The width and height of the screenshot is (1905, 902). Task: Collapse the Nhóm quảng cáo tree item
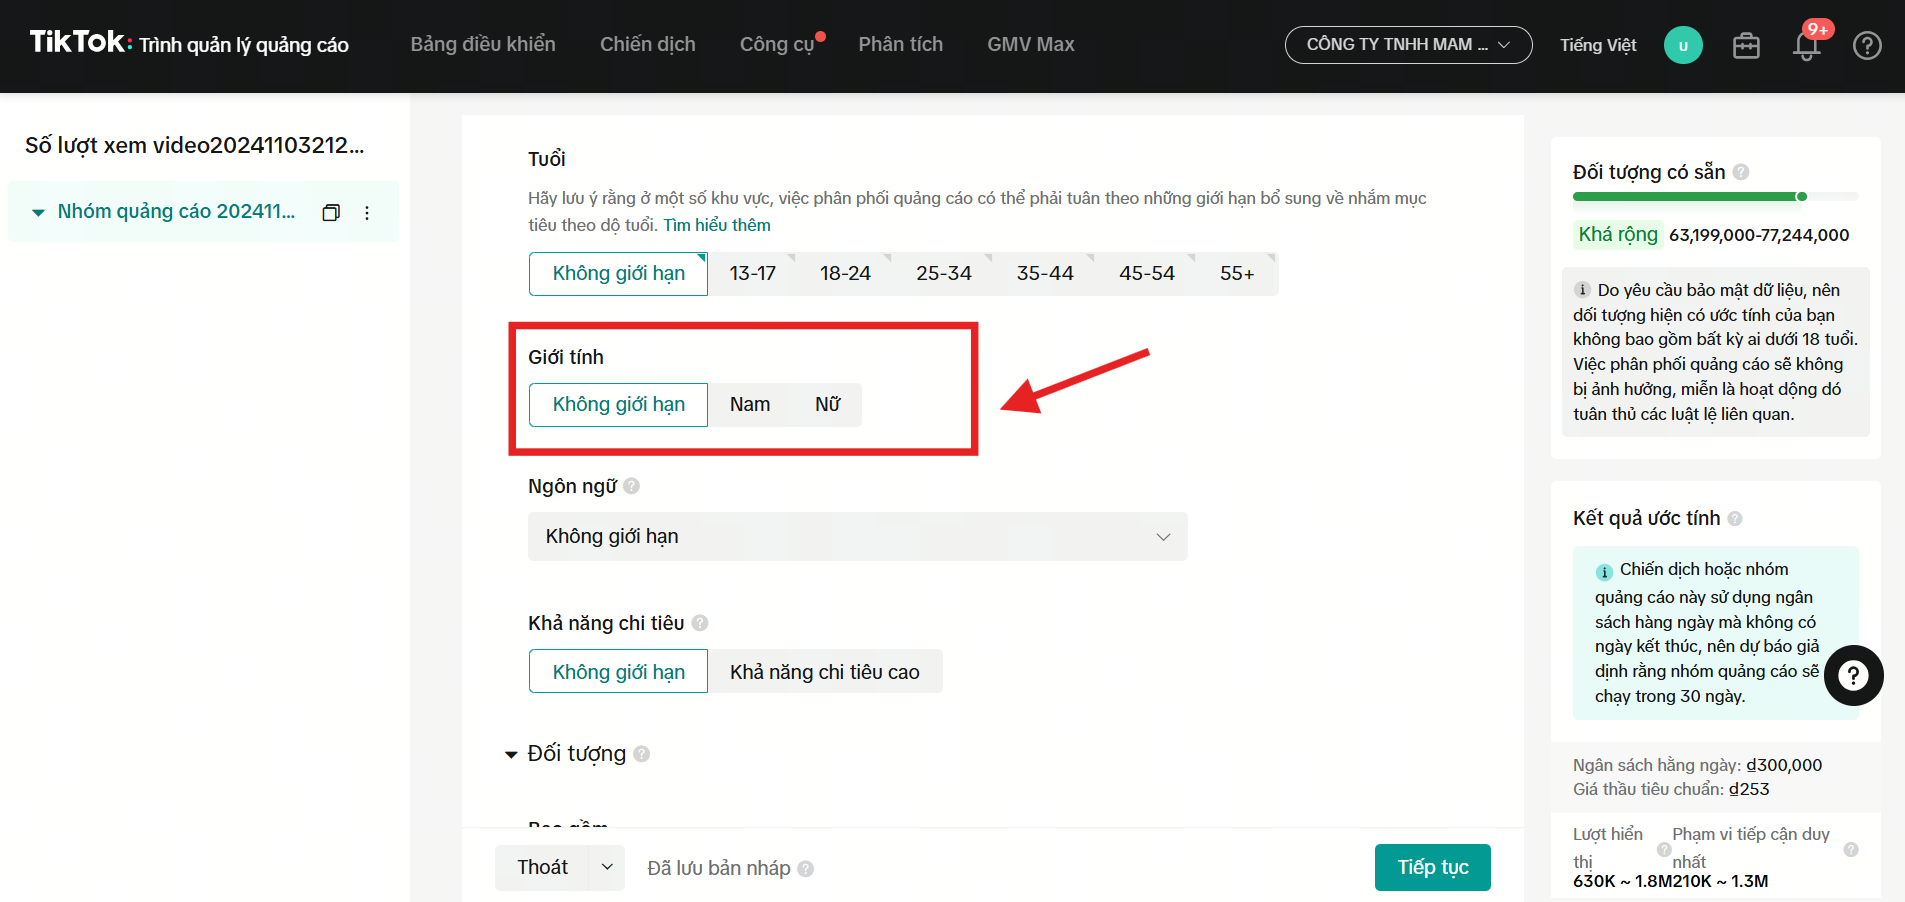click(x=38, y=212)
